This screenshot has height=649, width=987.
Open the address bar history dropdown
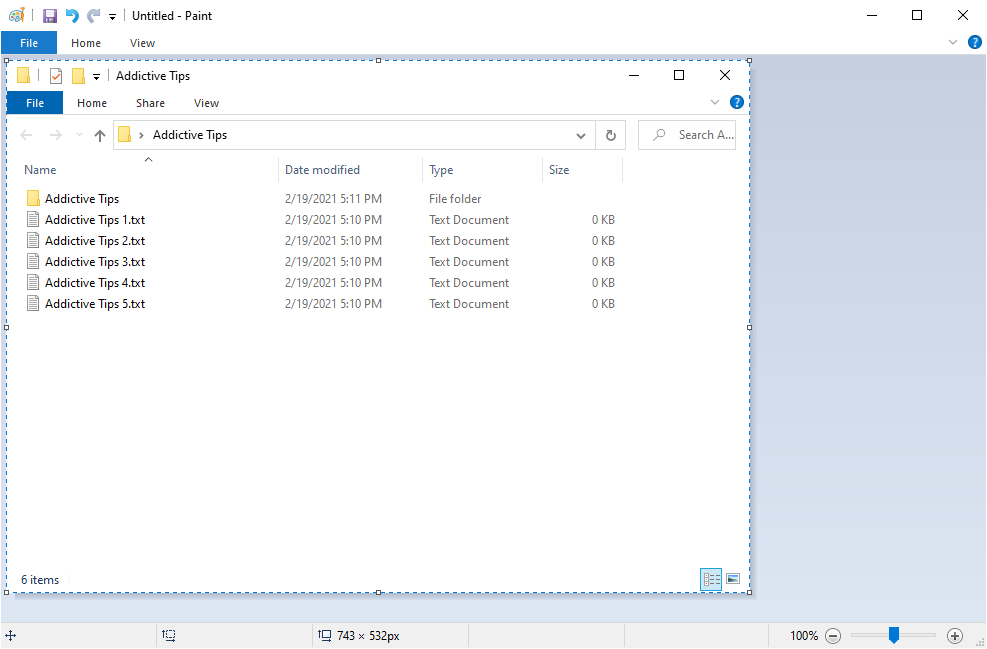(580, 135)
